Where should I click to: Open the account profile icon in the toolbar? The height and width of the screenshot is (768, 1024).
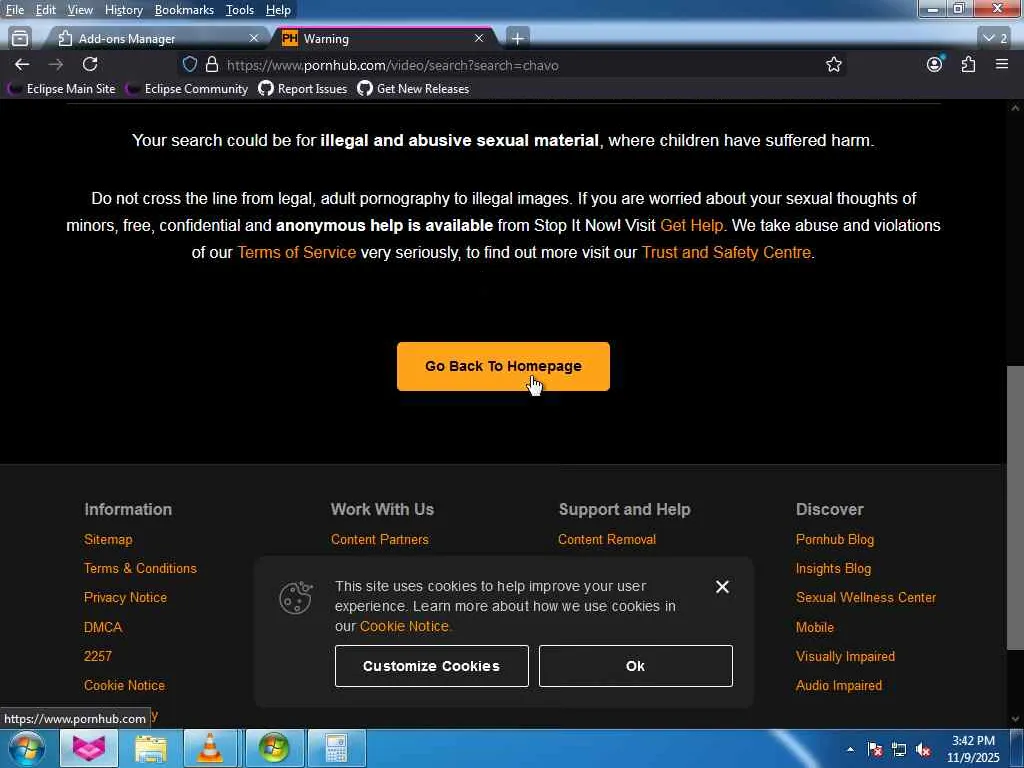(935, 65)
